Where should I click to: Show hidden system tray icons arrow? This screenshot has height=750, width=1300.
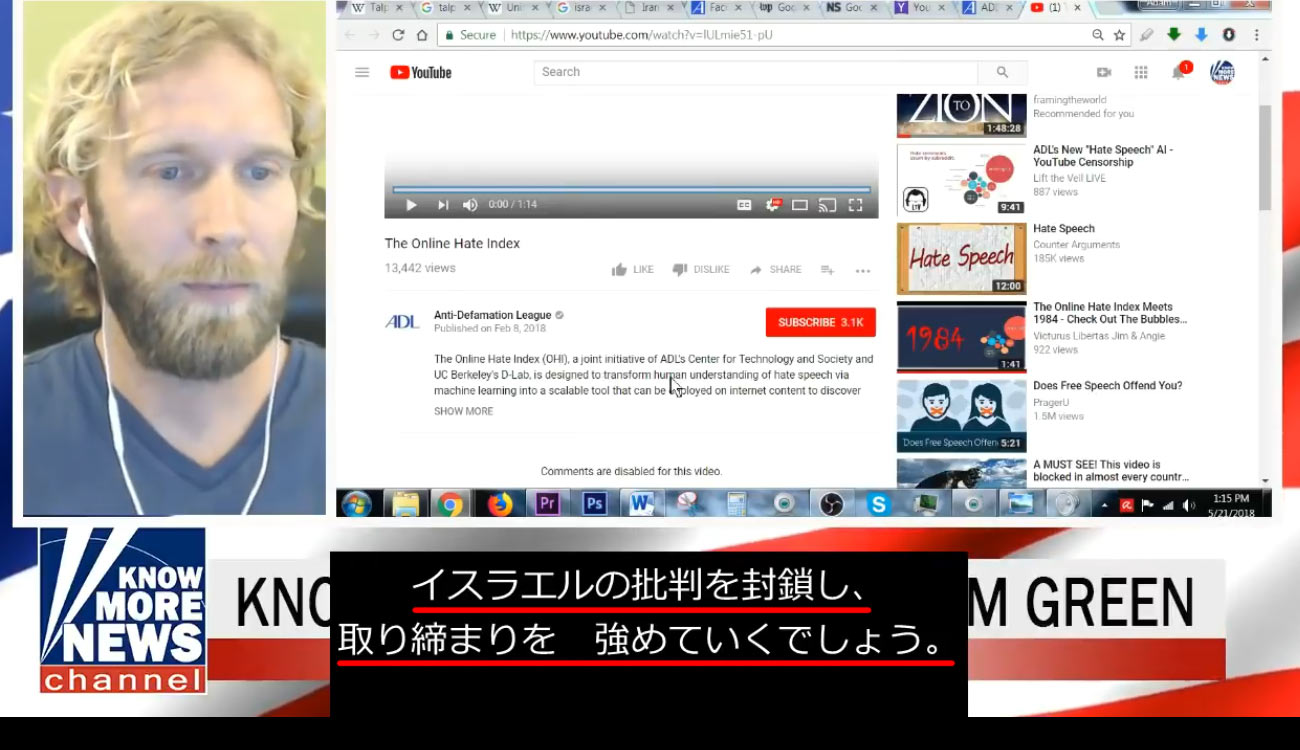point(1105,505)
